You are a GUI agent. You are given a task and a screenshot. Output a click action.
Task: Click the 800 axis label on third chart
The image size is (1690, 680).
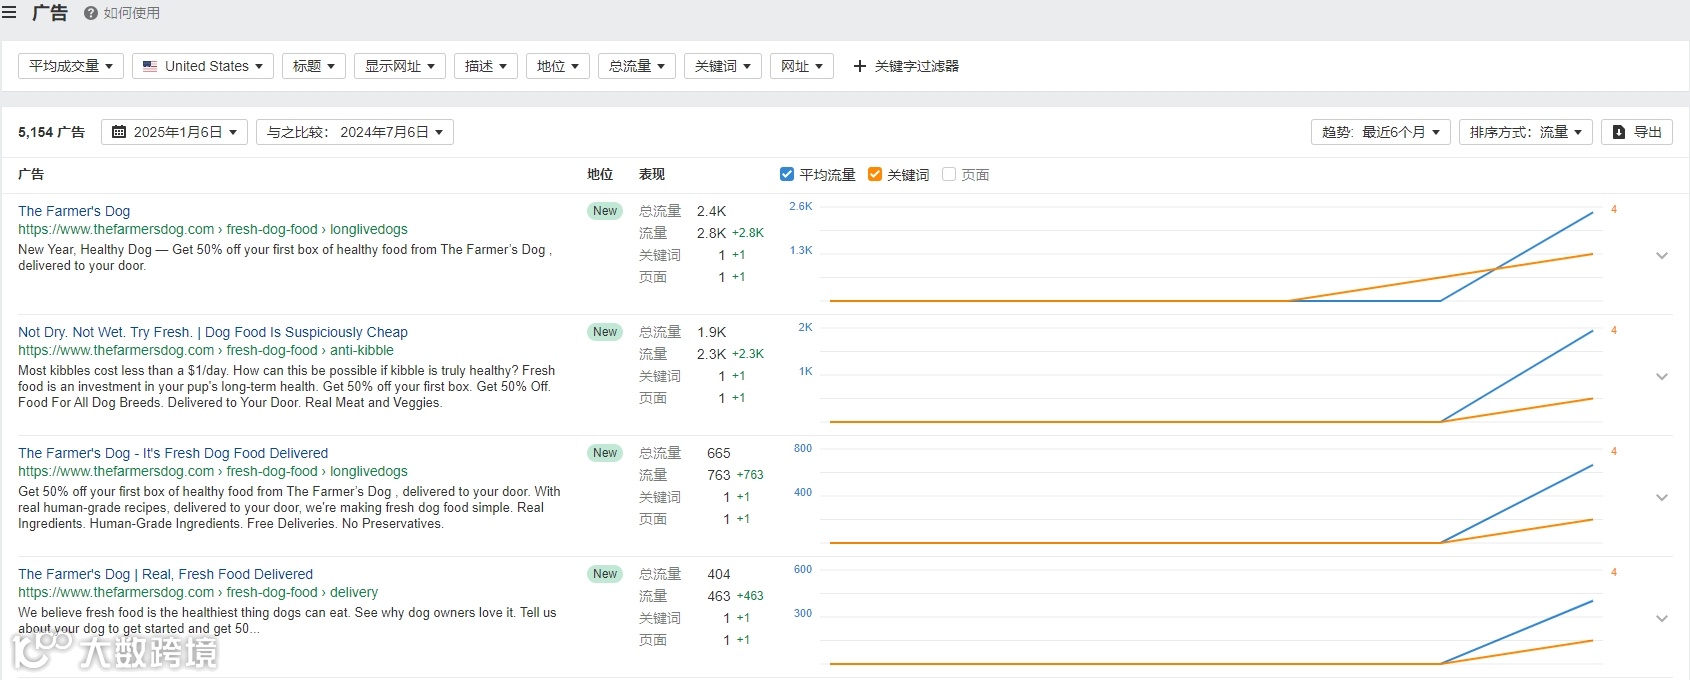pyautogui.click(x=803, y=448)
